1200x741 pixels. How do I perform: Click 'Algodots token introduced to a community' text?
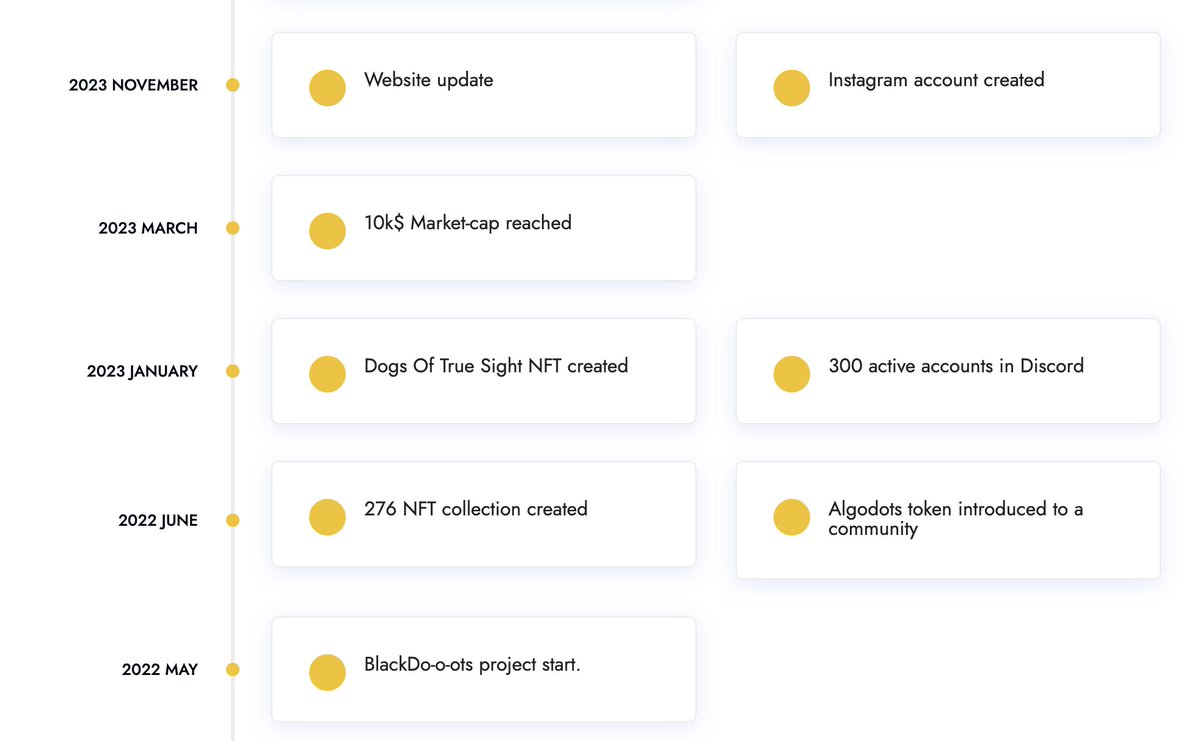pyautogui.click(x=956, y=519)
